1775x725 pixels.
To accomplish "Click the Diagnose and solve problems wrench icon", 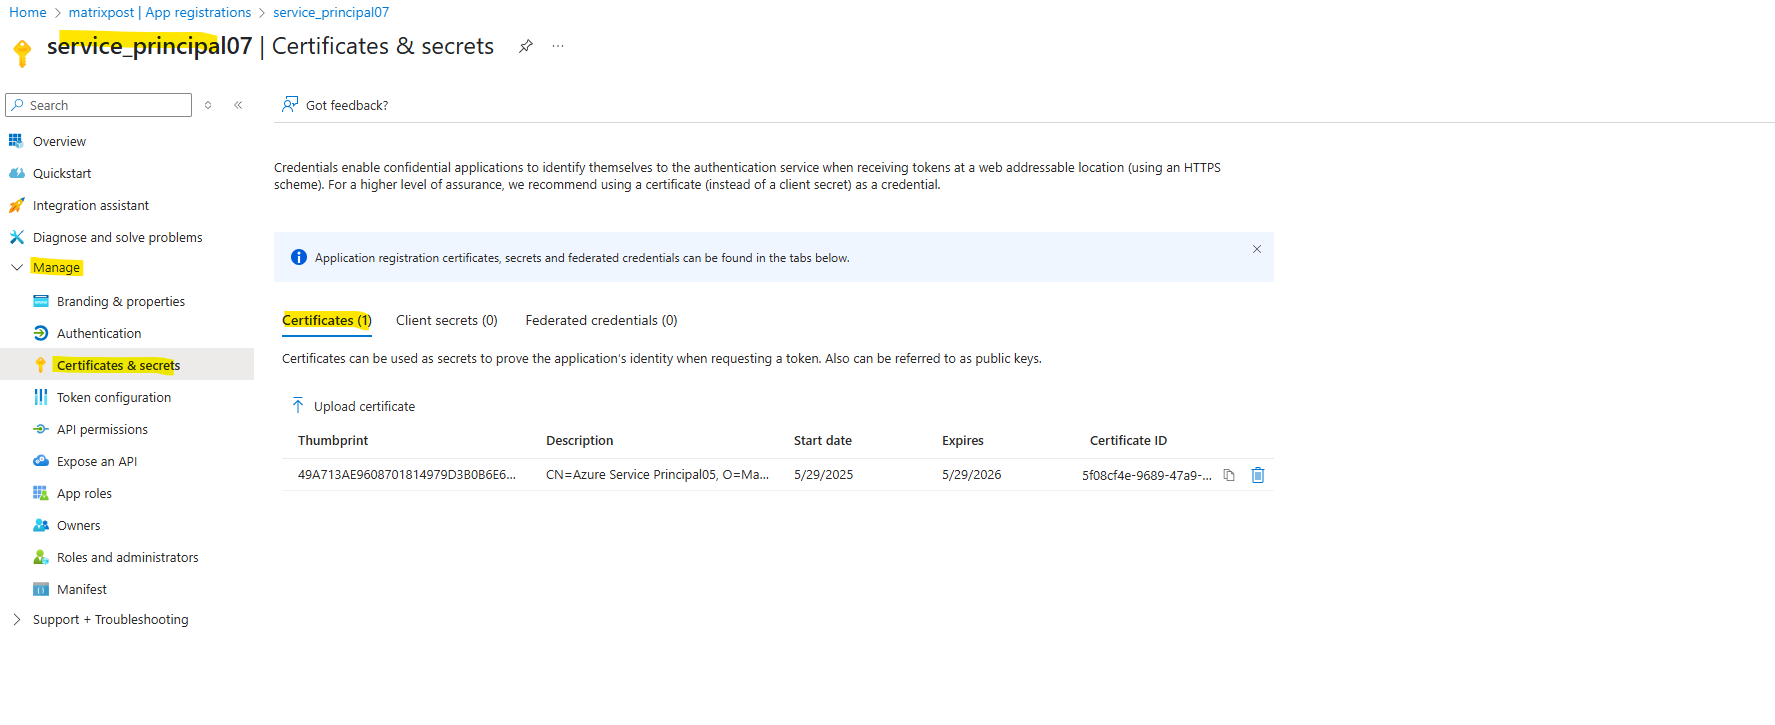I will click(x=16, y=237).
